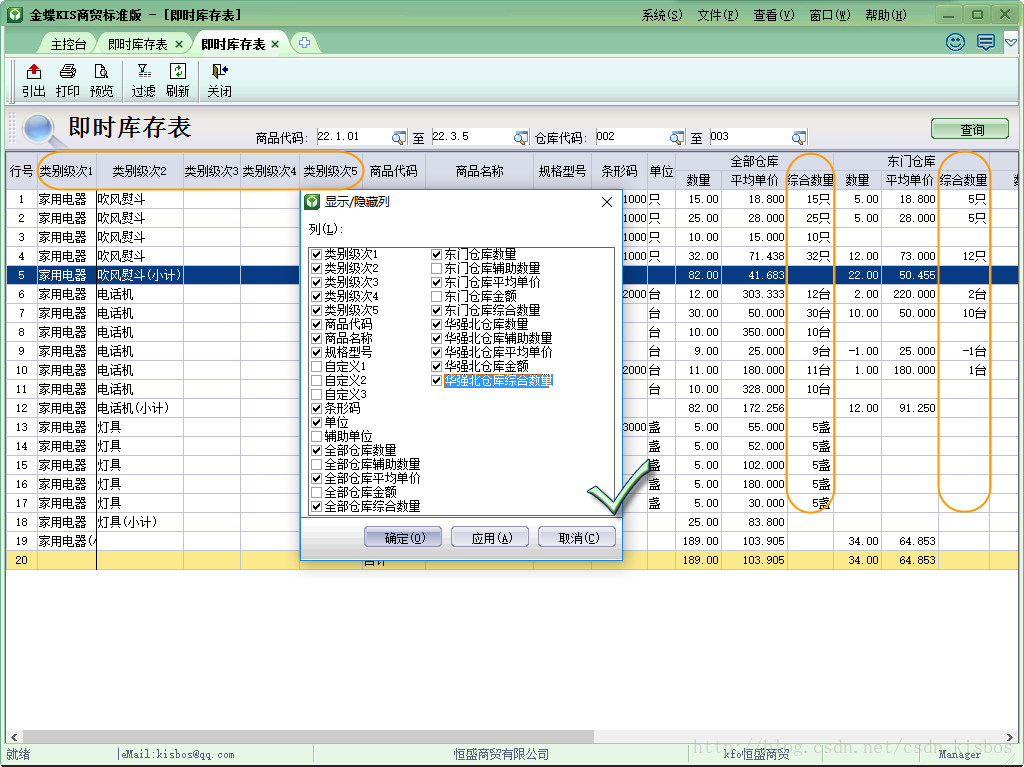
Task: Uncheck 华强北仓库综合数量 checkbox
Action: pyautogui.click(x=436, y=380)
